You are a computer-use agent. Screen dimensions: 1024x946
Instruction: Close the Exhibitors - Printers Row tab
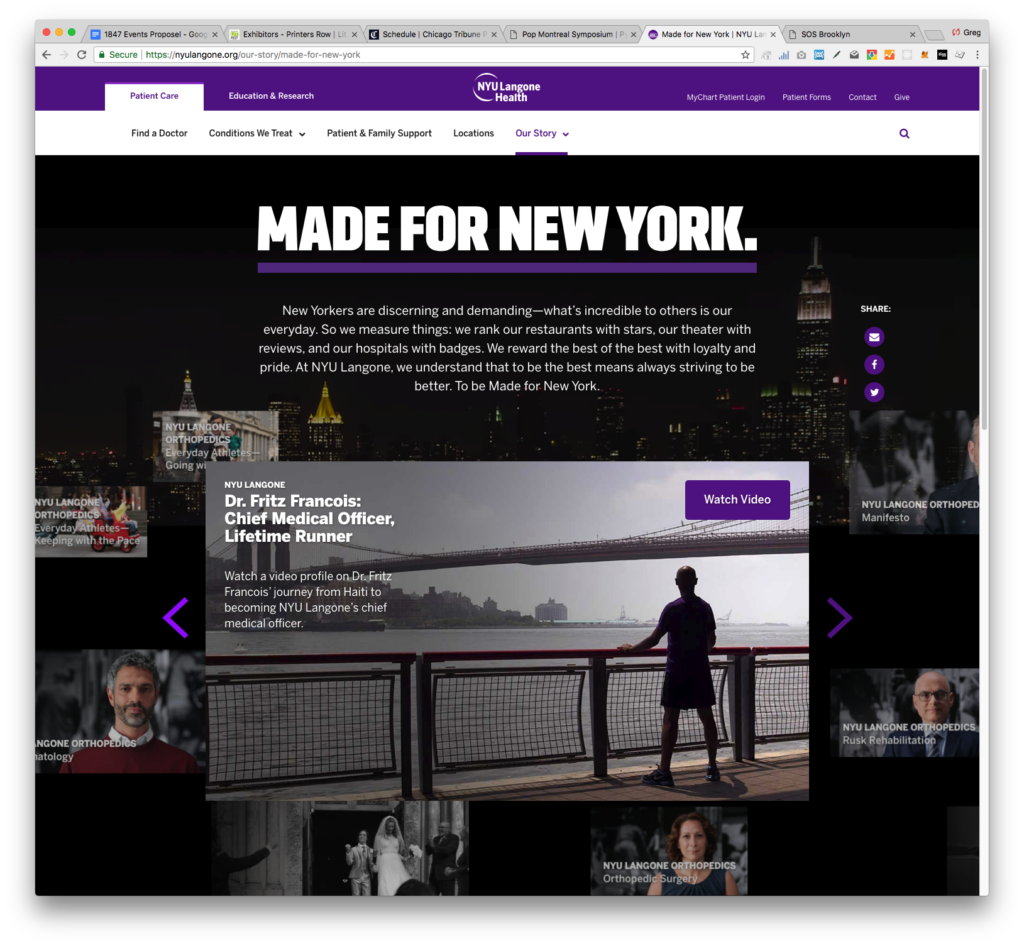[355, 35]
